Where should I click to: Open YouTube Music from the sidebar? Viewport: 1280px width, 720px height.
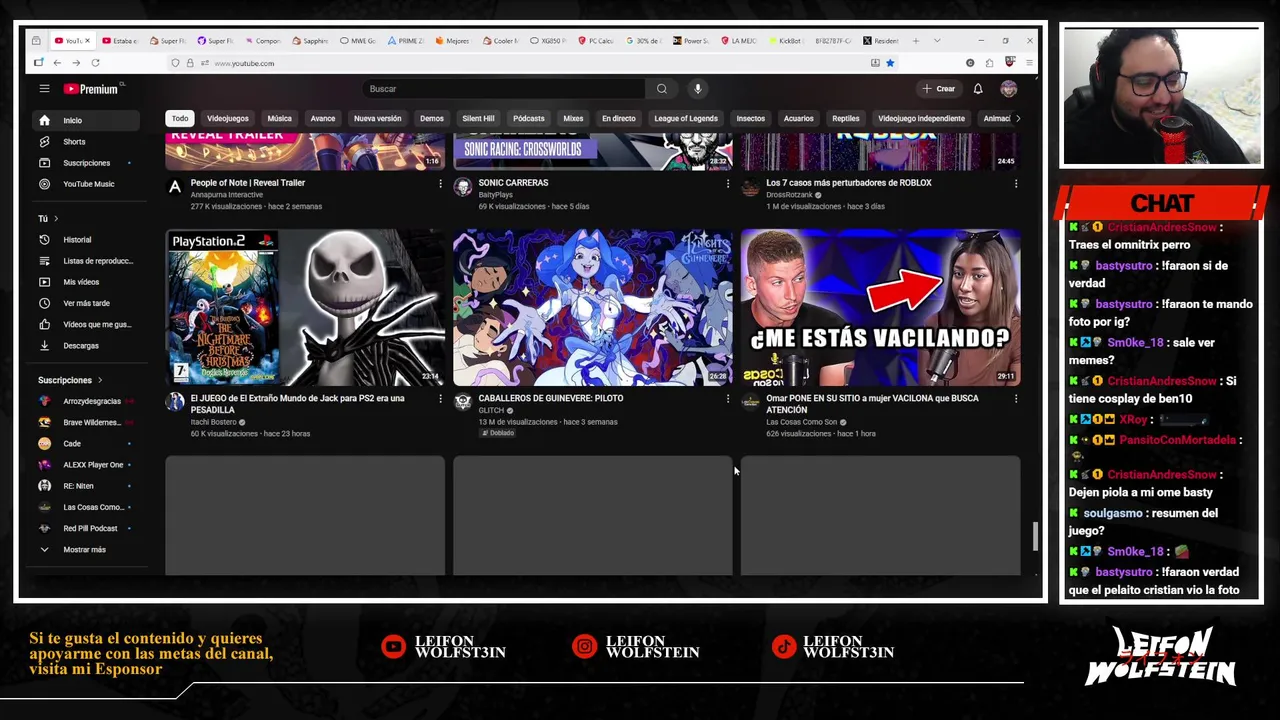(x=87, y=184)
